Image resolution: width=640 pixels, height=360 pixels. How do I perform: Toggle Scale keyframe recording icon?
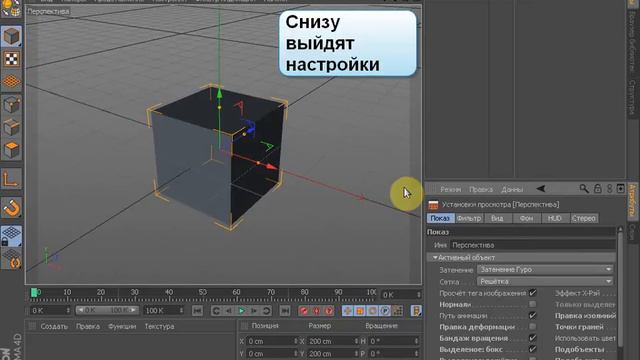click(360, 311)
